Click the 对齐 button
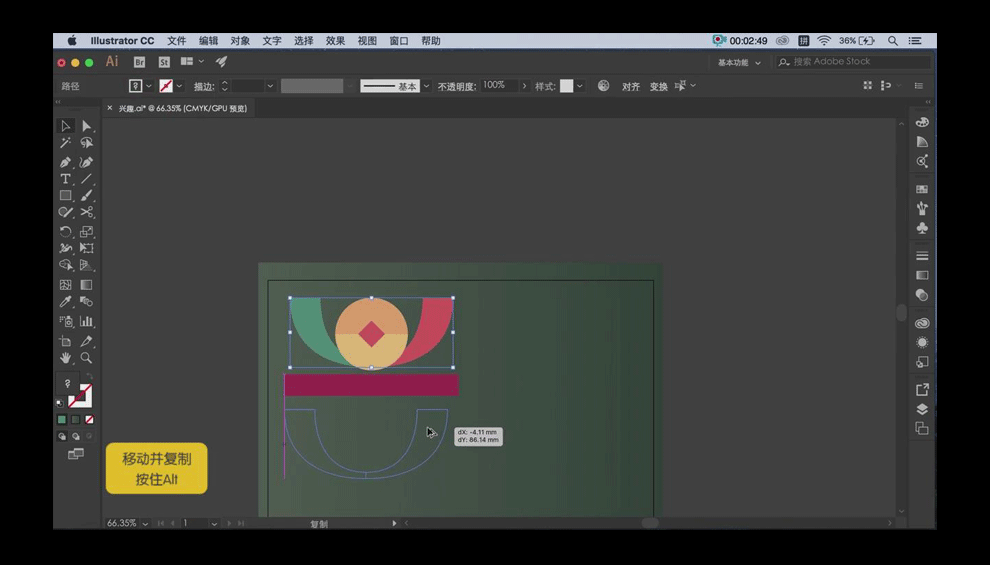This screenshot has height=565, width=990. pyautogui.click(x=631, y=87)
